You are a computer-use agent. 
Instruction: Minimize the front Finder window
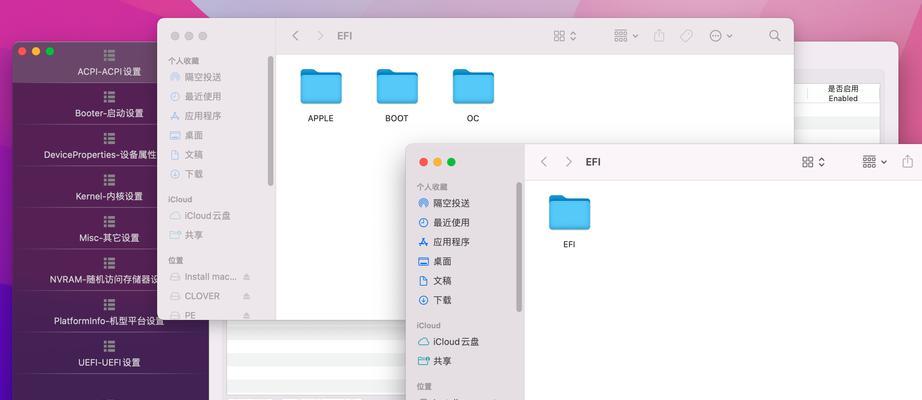tap(437, 162)
